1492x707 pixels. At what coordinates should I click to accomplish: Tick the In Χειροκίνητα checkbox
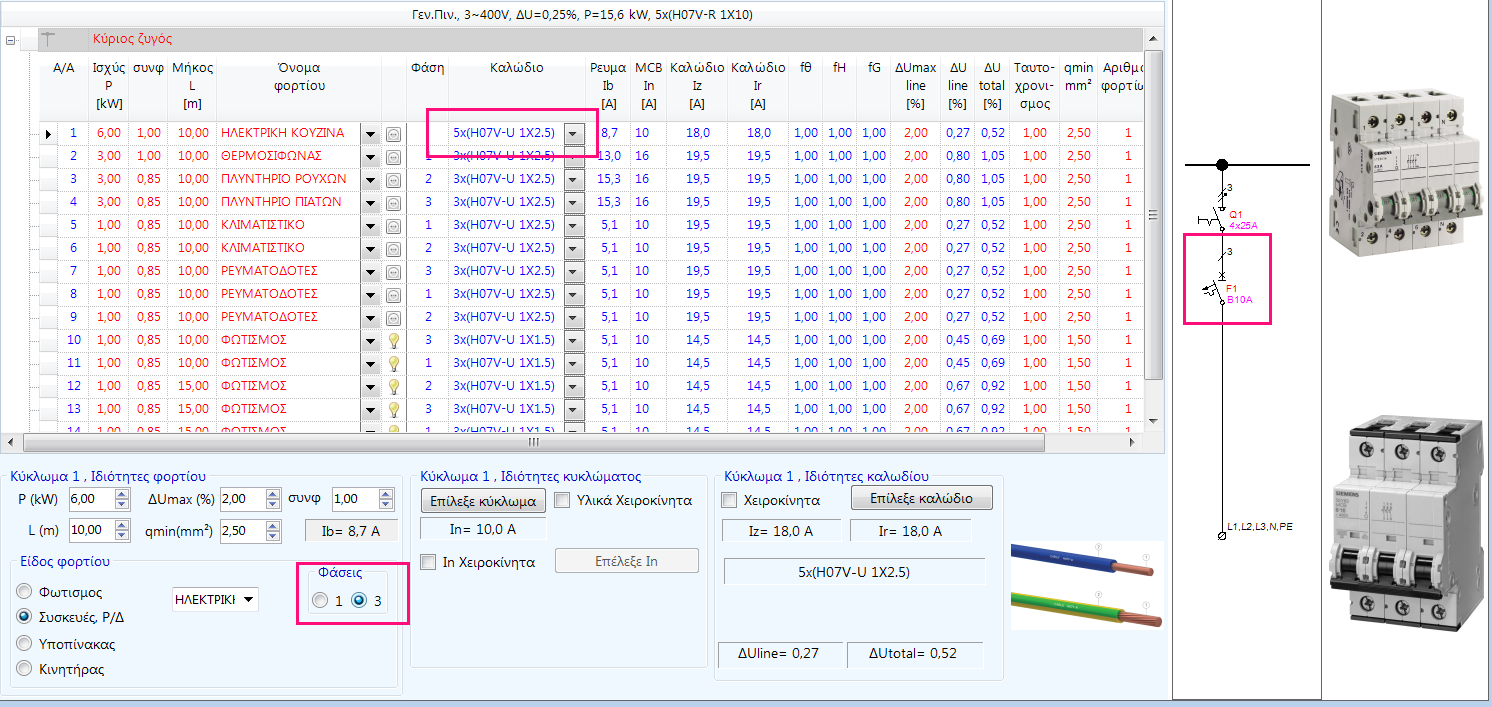[428, 562]
